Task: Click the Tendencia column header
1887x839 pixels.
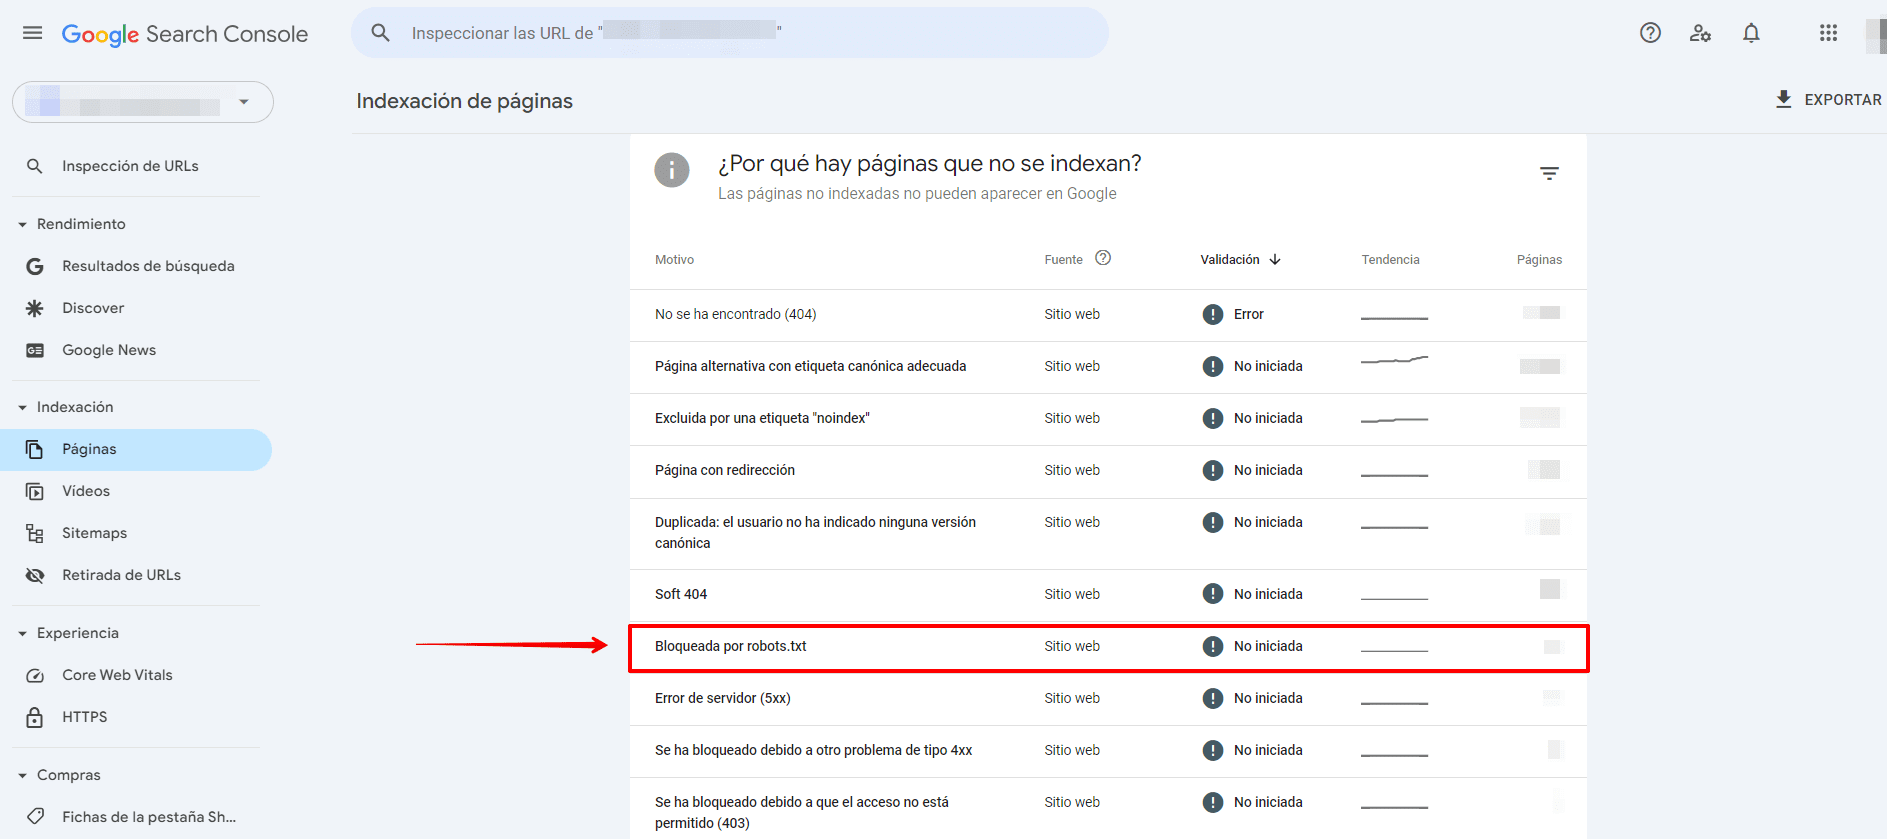Action: pos(1390,259)
